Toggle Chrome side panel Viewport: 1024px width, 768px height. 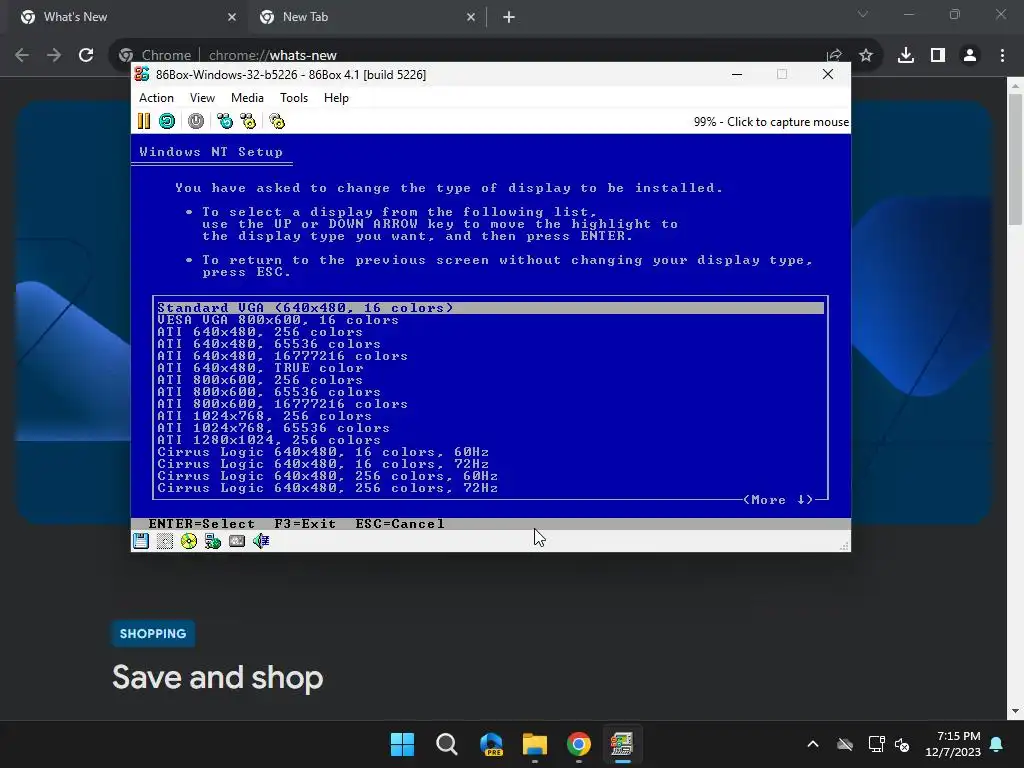pos(938,56)
